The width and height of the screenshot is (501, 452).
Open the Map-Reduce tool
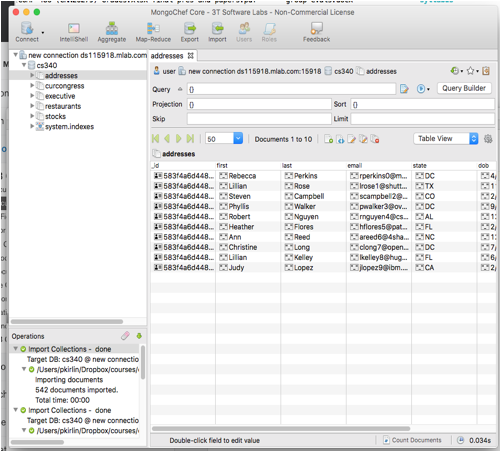click(x=153, y=33)
